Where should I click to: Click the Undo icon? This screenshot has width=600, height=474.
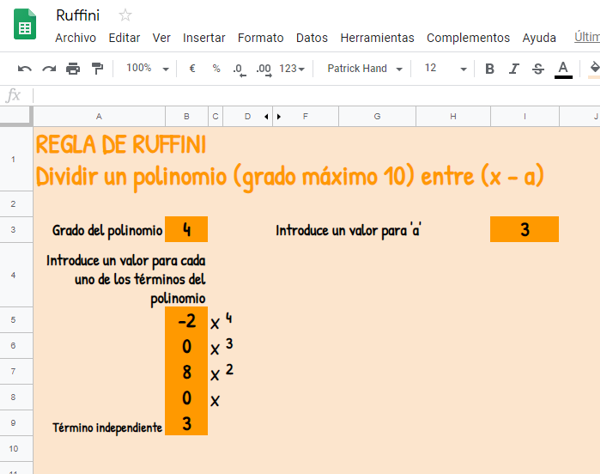pyautogui.click(x=25, y=69)
